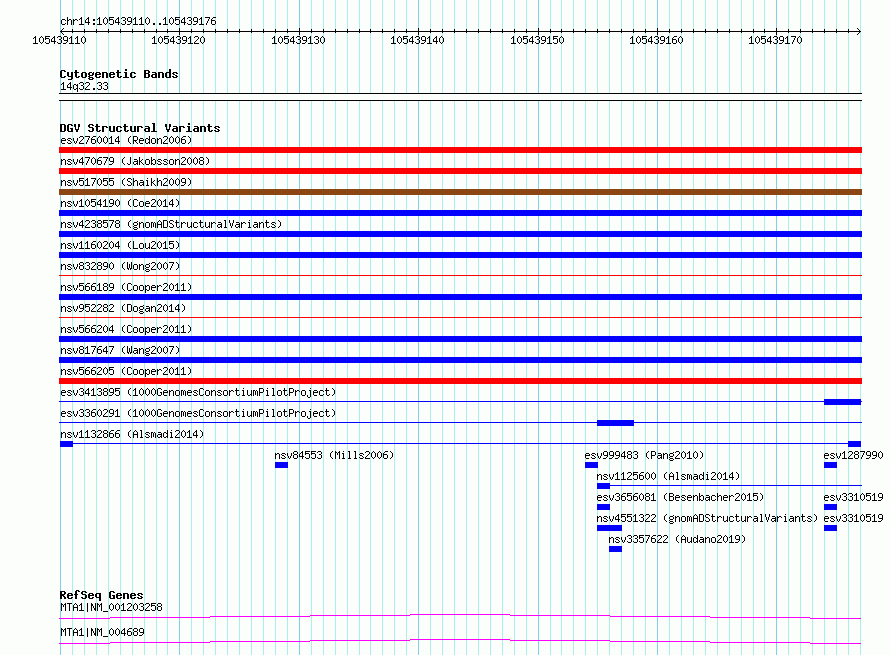This screenshot has width=890, height=655.
Task: Click the blue bar under nsv4238578
Action: [x=460, y=234]
